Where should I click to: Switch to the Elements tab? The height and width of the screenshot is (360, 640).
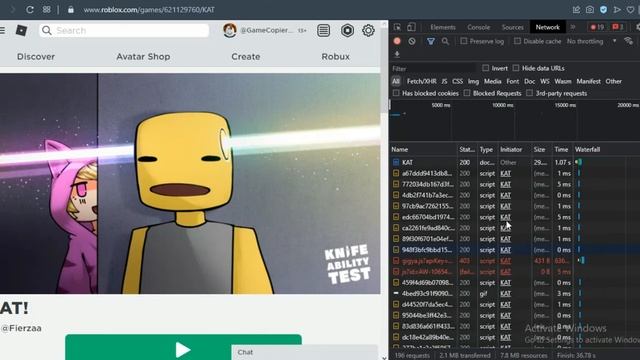coord(443,27)
